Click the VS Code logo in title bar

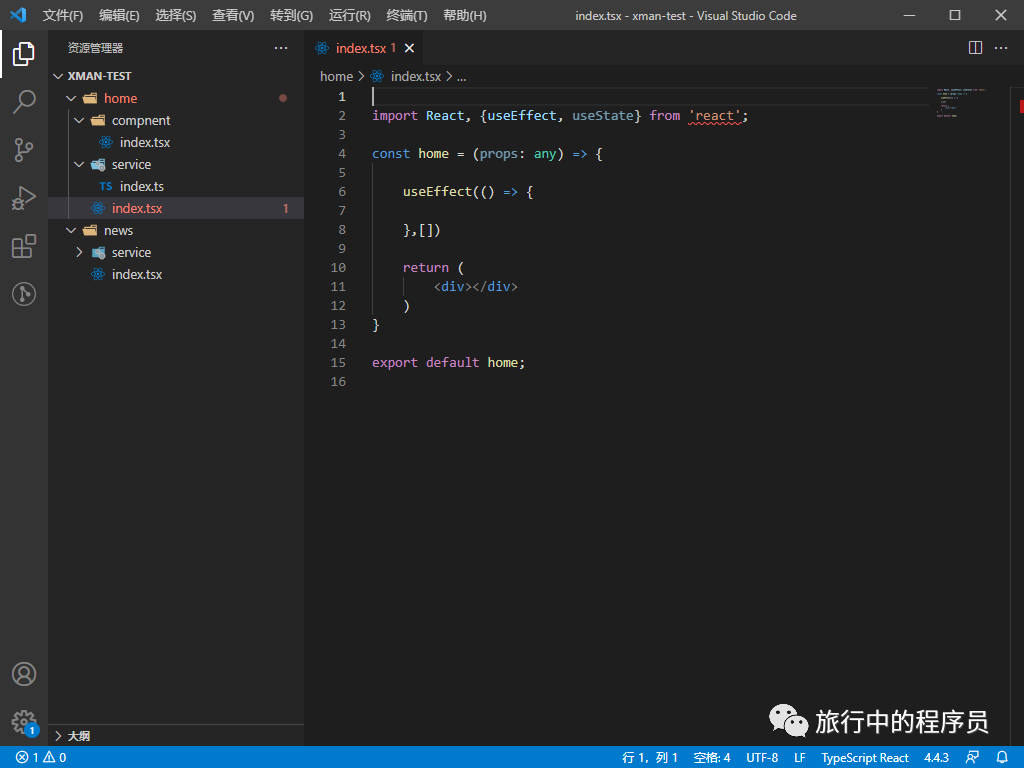(18, 15)
